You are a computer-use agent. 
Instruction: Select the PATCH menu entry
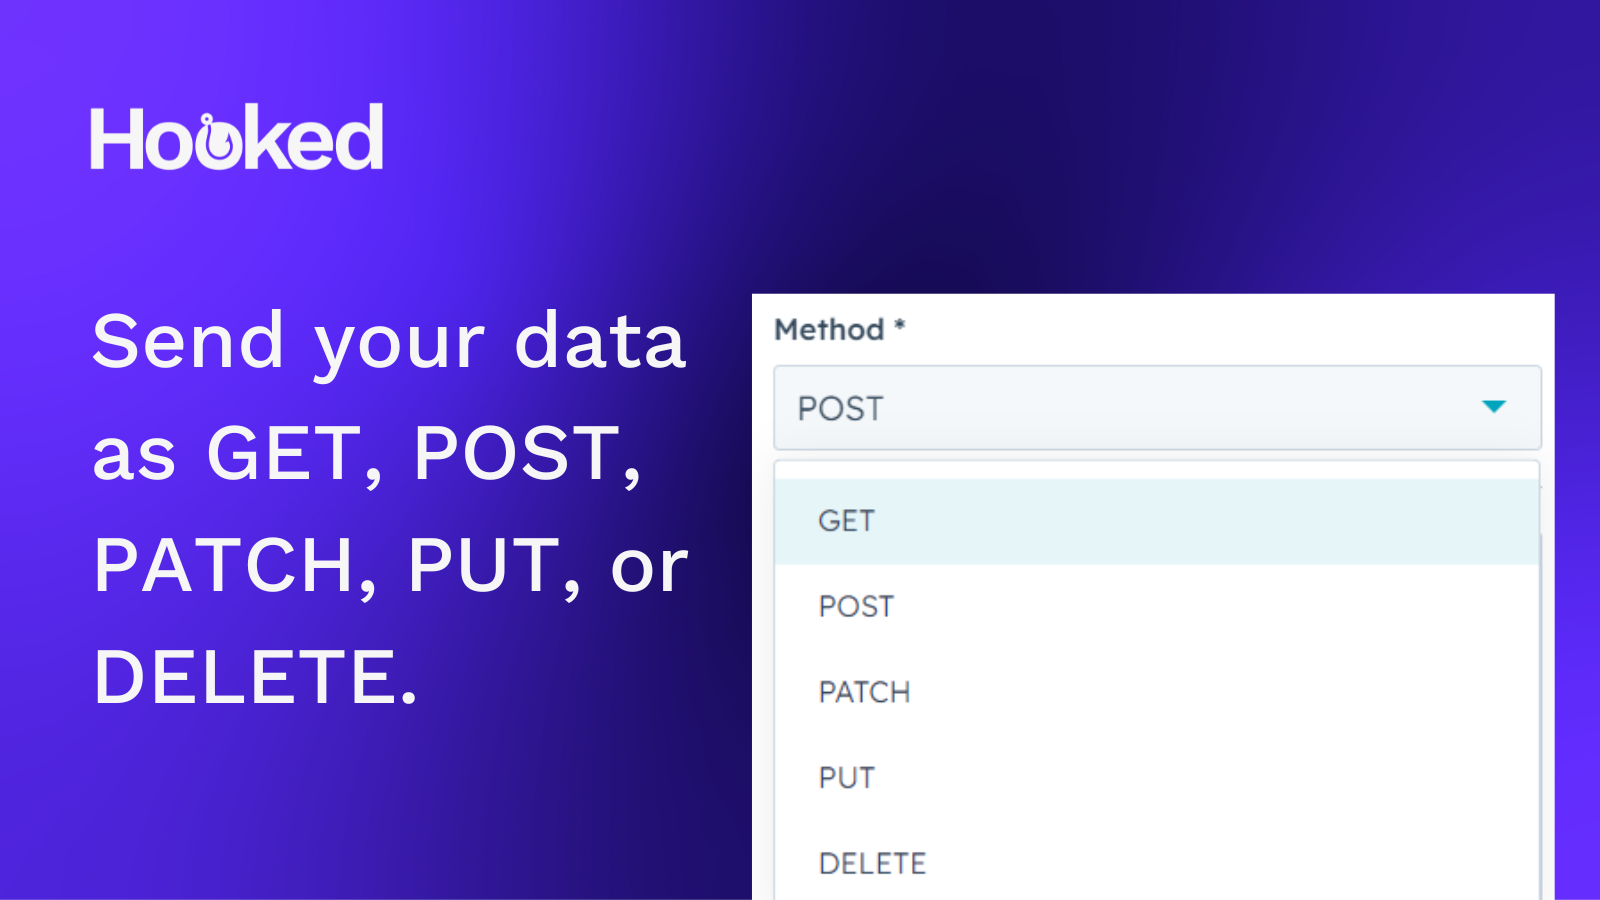(863, 691)
